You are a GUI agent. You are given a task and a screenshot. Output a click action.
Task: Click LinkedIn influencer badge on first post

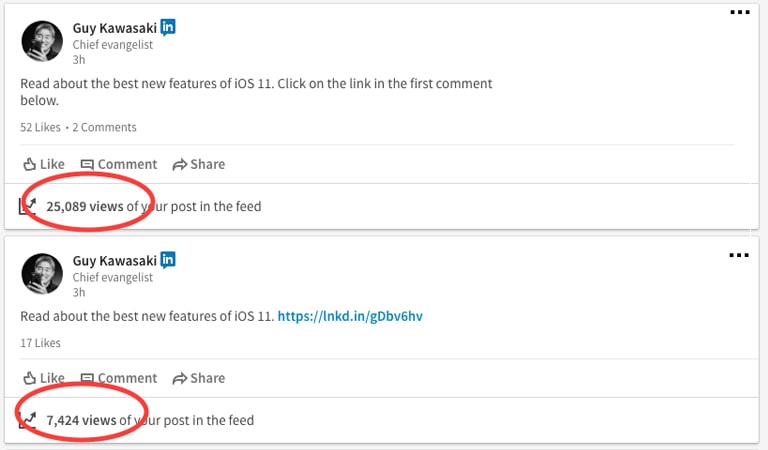(168, 27)
